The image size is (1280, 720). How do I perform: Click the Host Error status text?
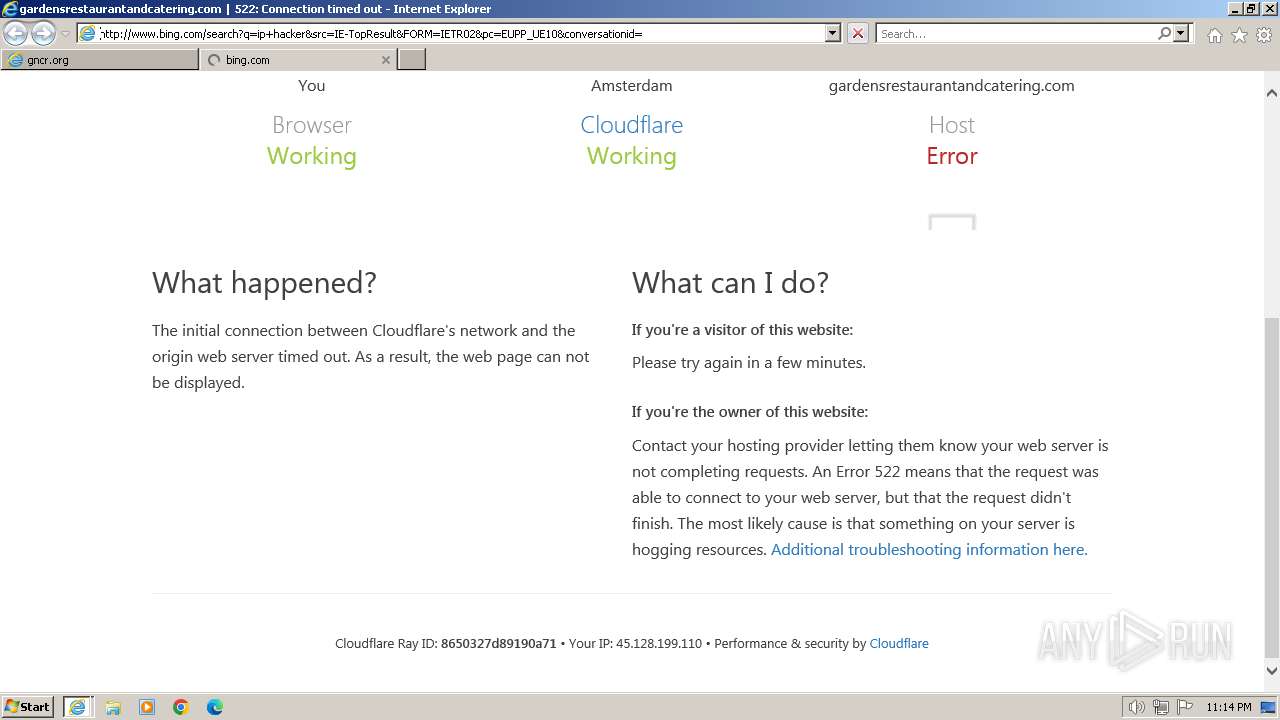pyautogui.click(x=952, y=156)
